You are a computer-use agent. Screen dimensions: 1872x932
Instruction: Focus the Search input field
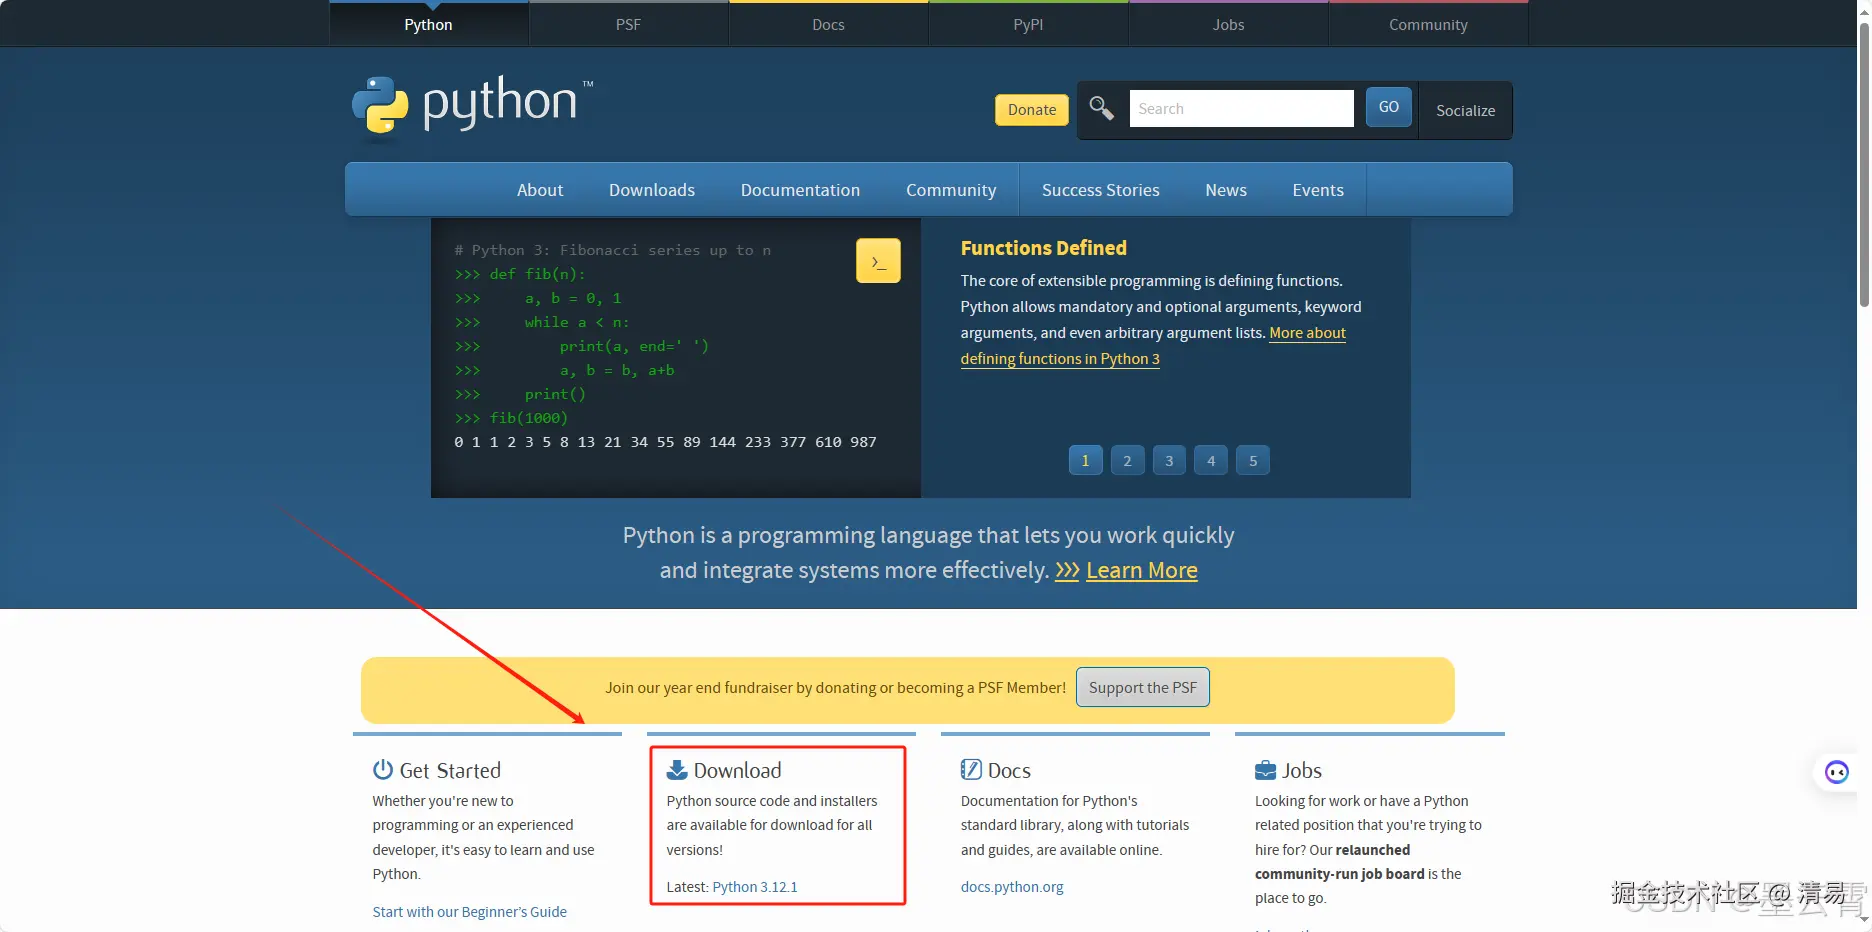tap(1242, 108)
